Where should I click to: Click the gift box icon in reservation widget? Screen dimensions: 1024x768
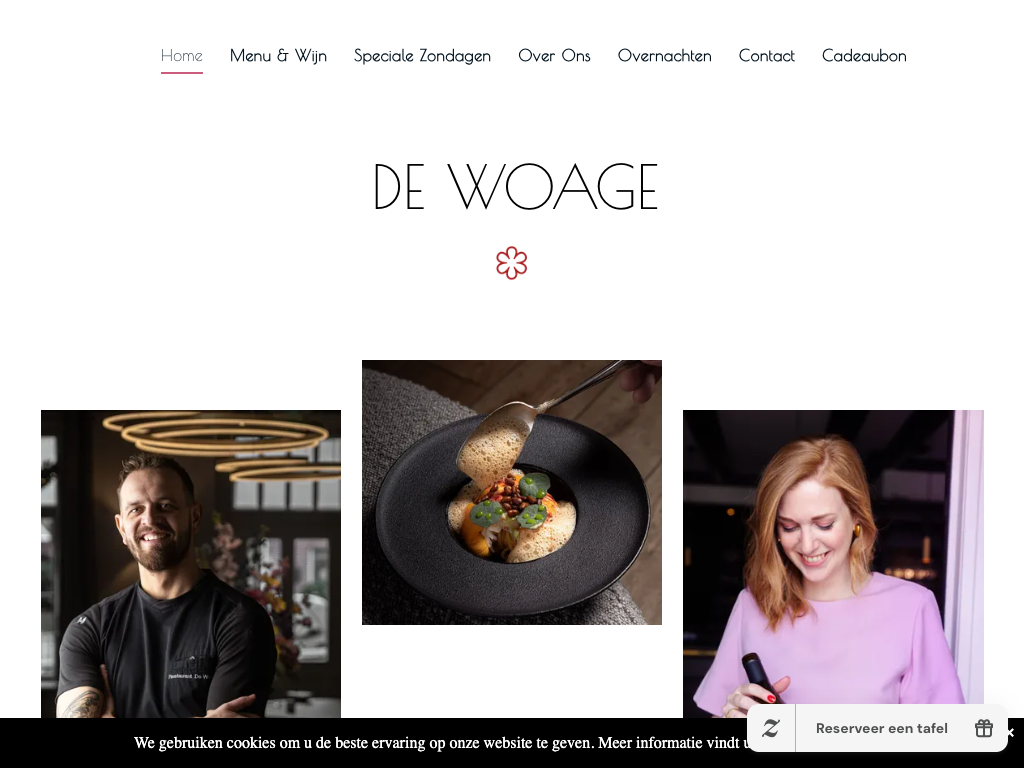(x=984, y=728)
